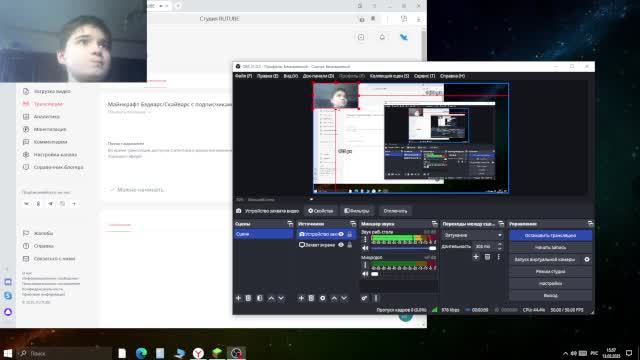The height and width of the screenshot is (360, 640).
Task: Open the fade transition type dropdown
Action: pyautogui.click(x=472, y=236)
